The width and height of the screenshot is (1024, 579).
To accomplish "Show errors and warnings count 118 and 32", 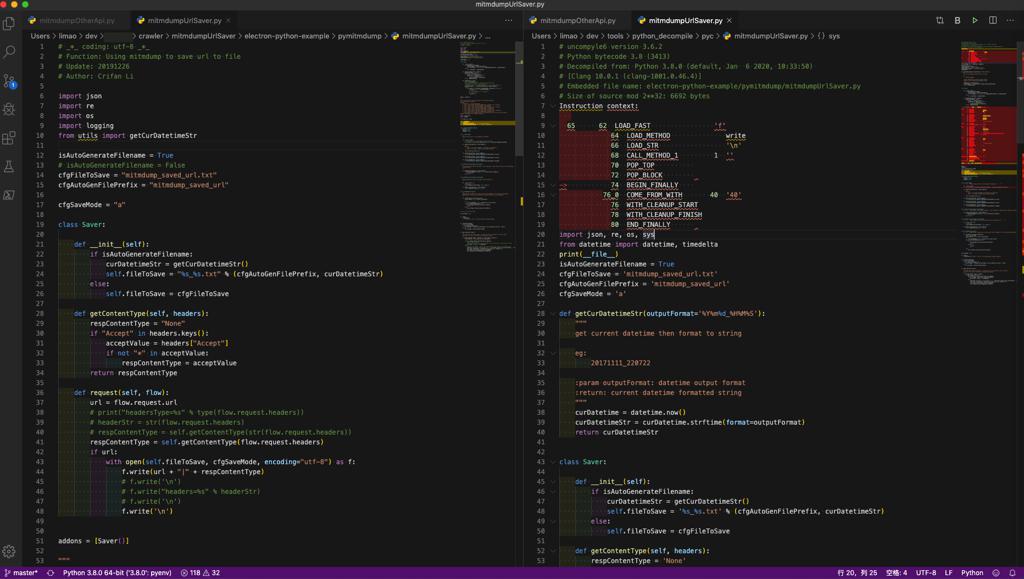I will [200, 572].
